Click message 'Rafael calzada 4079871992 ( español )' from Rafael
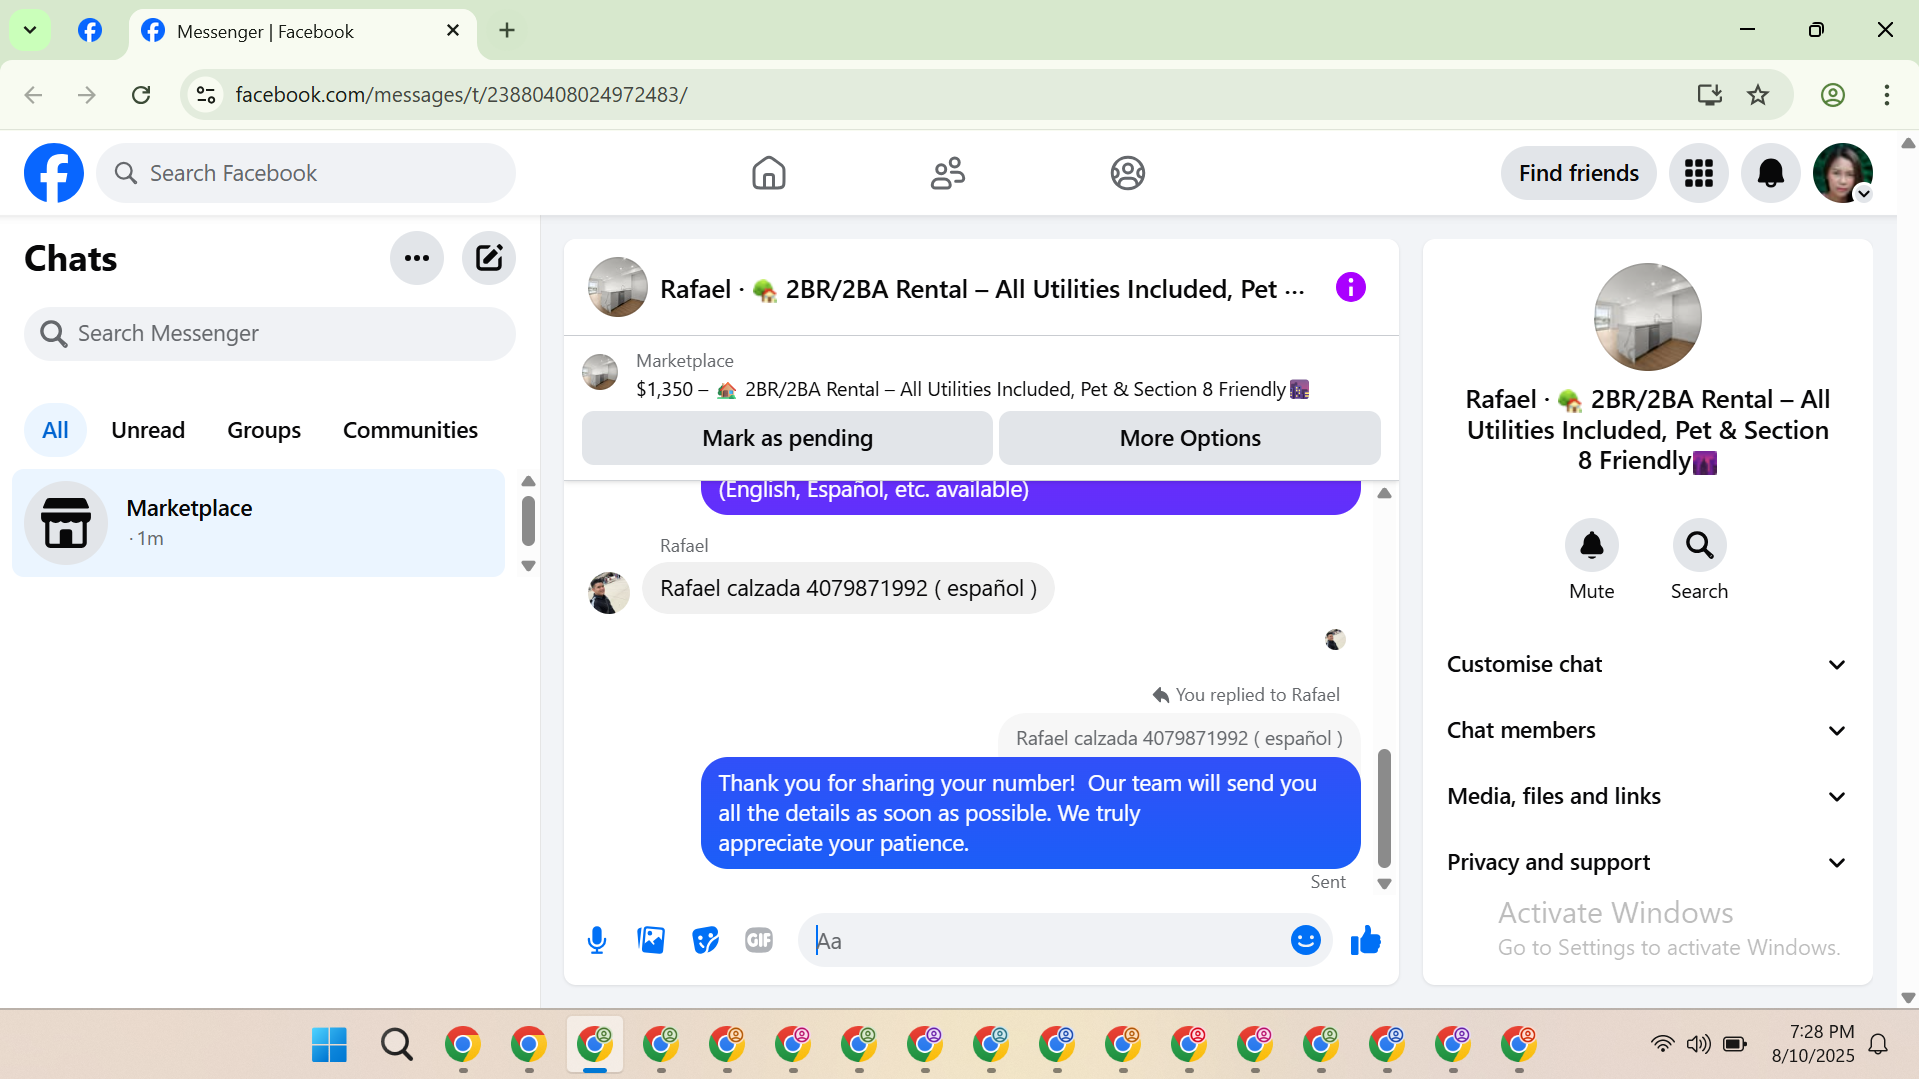 click(x=847, y=588)
